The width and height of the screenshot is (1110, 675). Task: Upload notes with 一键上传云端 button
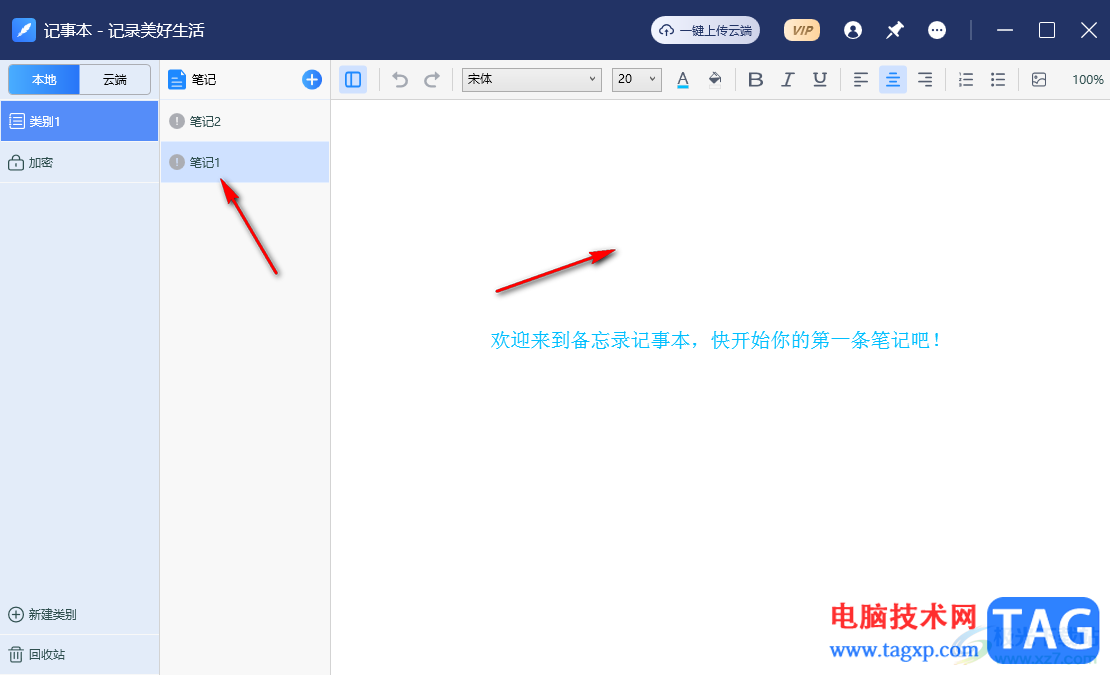point(705,30)
